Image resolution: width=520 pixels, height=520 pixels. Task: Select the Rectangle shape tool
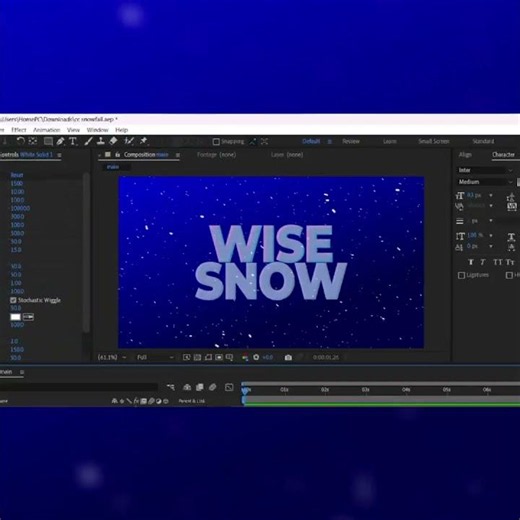coord(48,141)
